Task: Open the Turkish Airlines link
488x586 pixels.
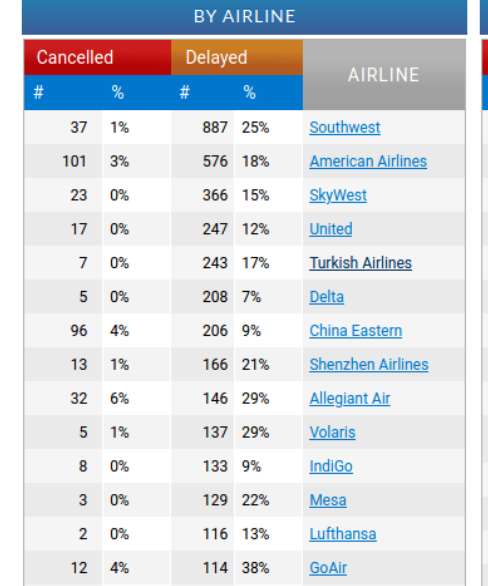Action: click(x=361, y=263)
